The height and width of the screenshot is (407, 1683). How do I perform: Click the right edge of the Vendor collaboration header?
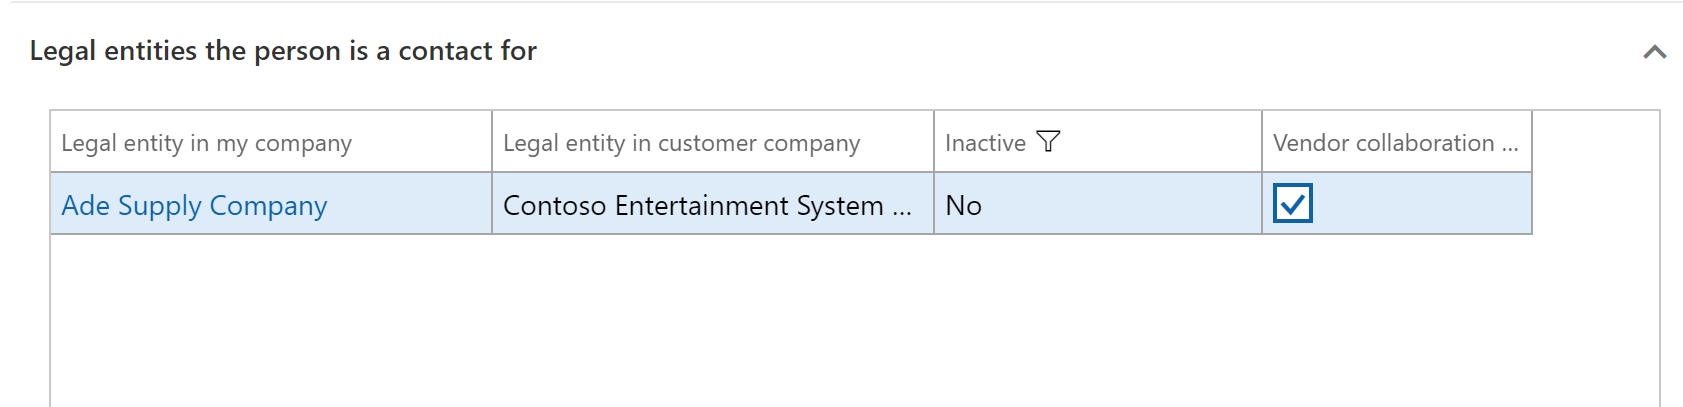pyautogui.click(x=1531, y=142)
